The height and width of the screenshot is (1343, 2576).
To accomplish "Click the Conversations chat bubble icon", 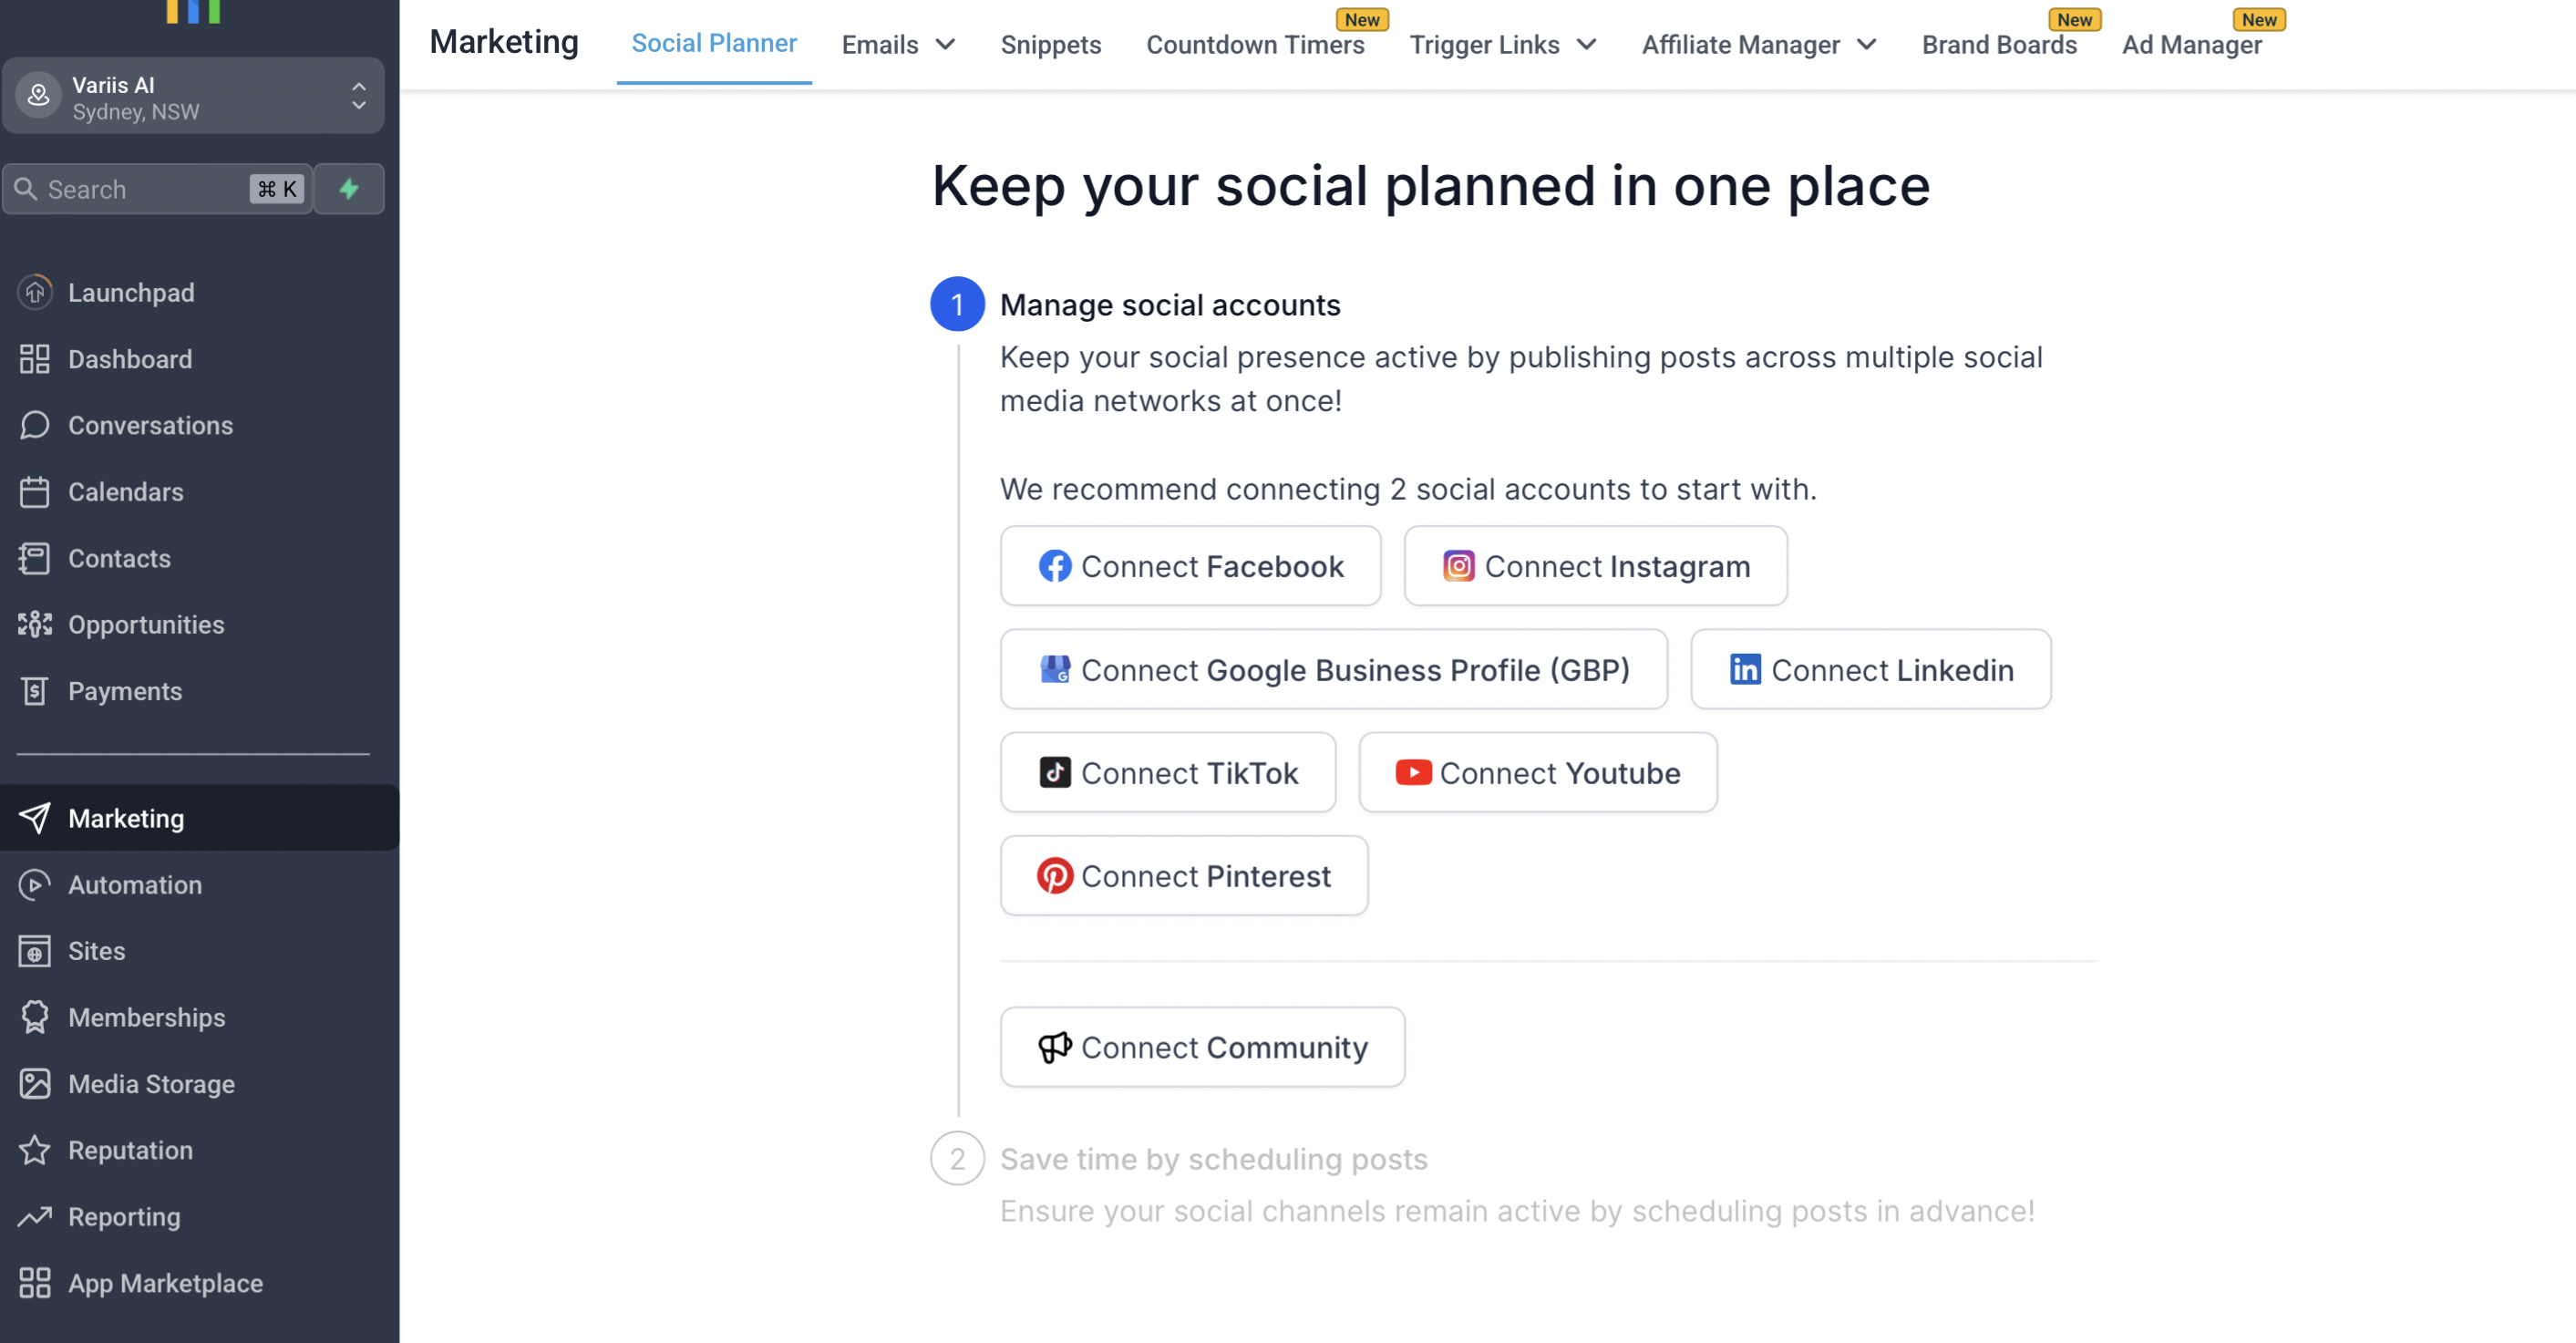I will (35, 425).
